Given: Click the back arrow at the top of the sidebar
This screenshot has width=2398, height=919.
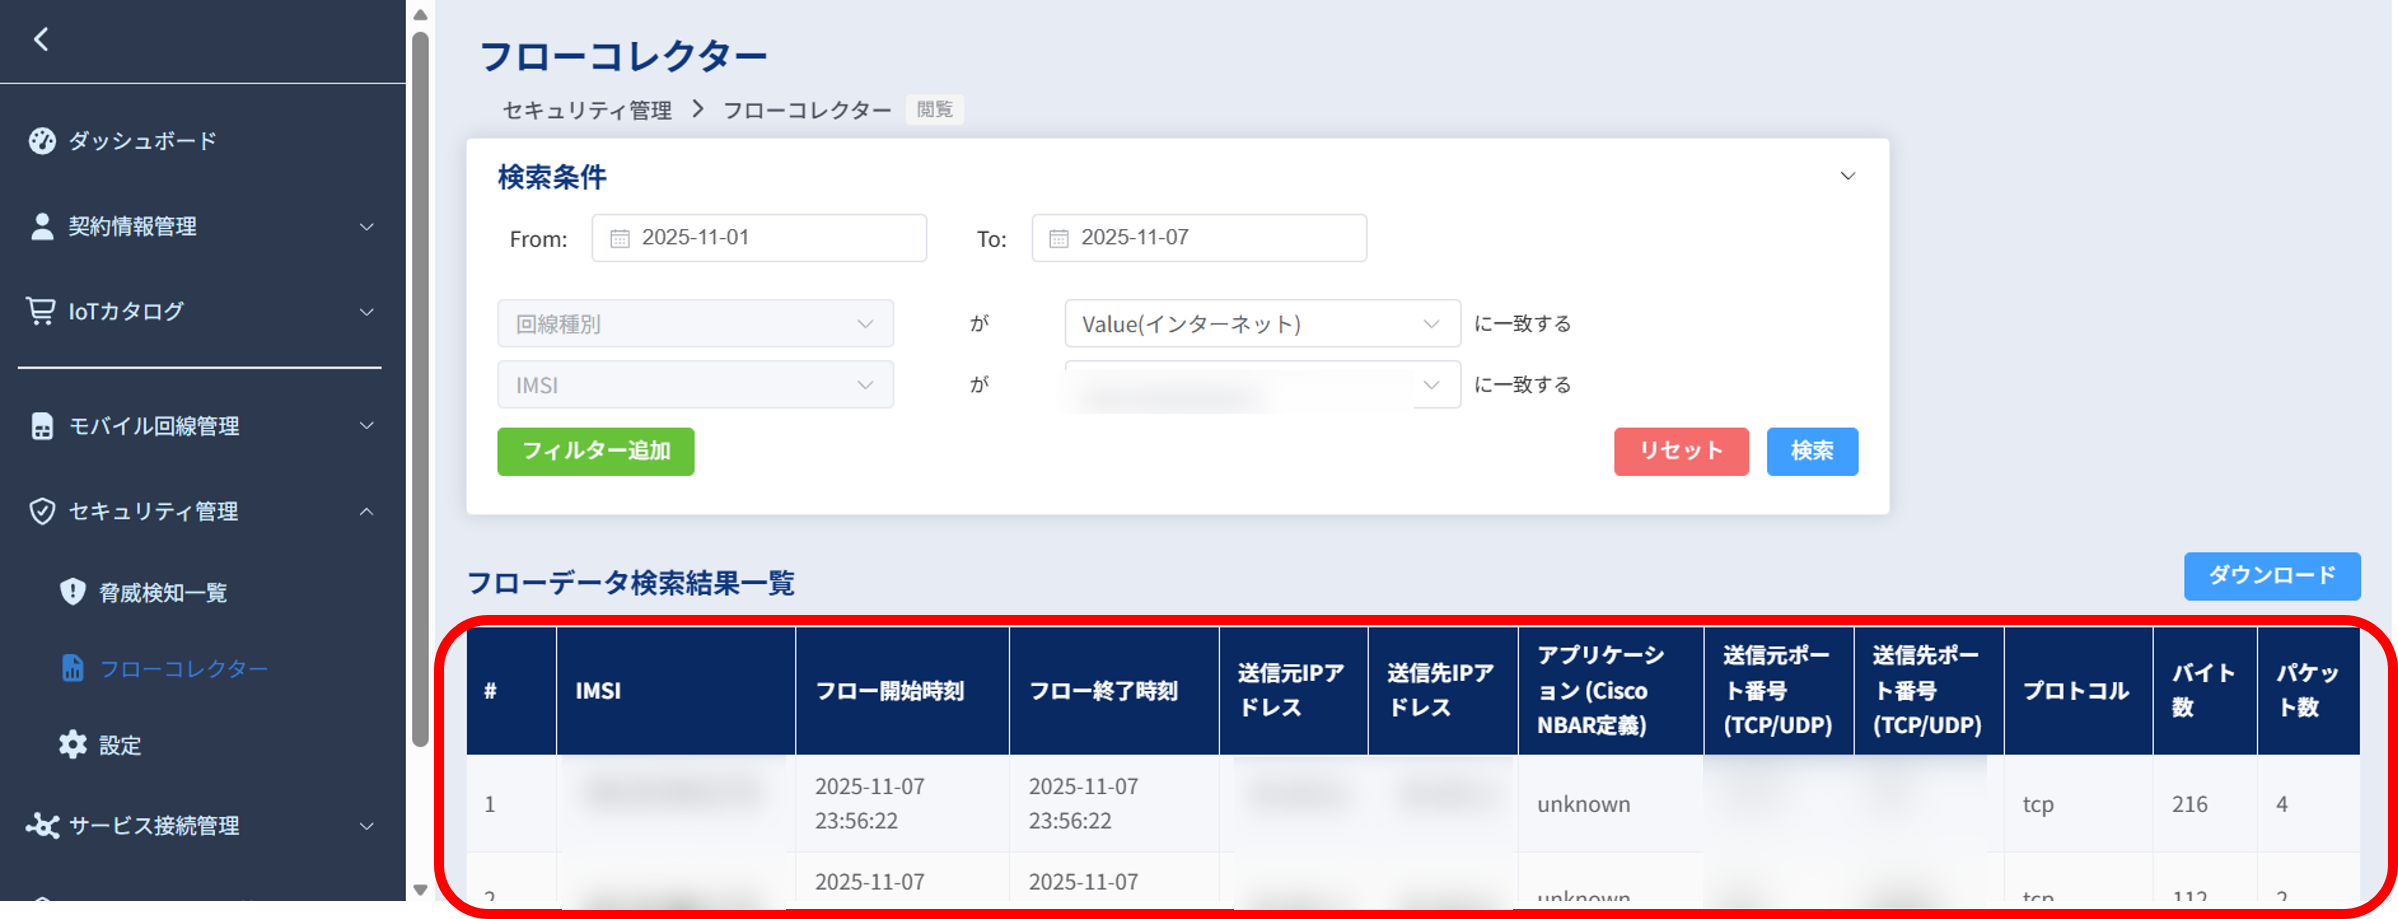Looking at the screenshot, I should click(41, 37).
